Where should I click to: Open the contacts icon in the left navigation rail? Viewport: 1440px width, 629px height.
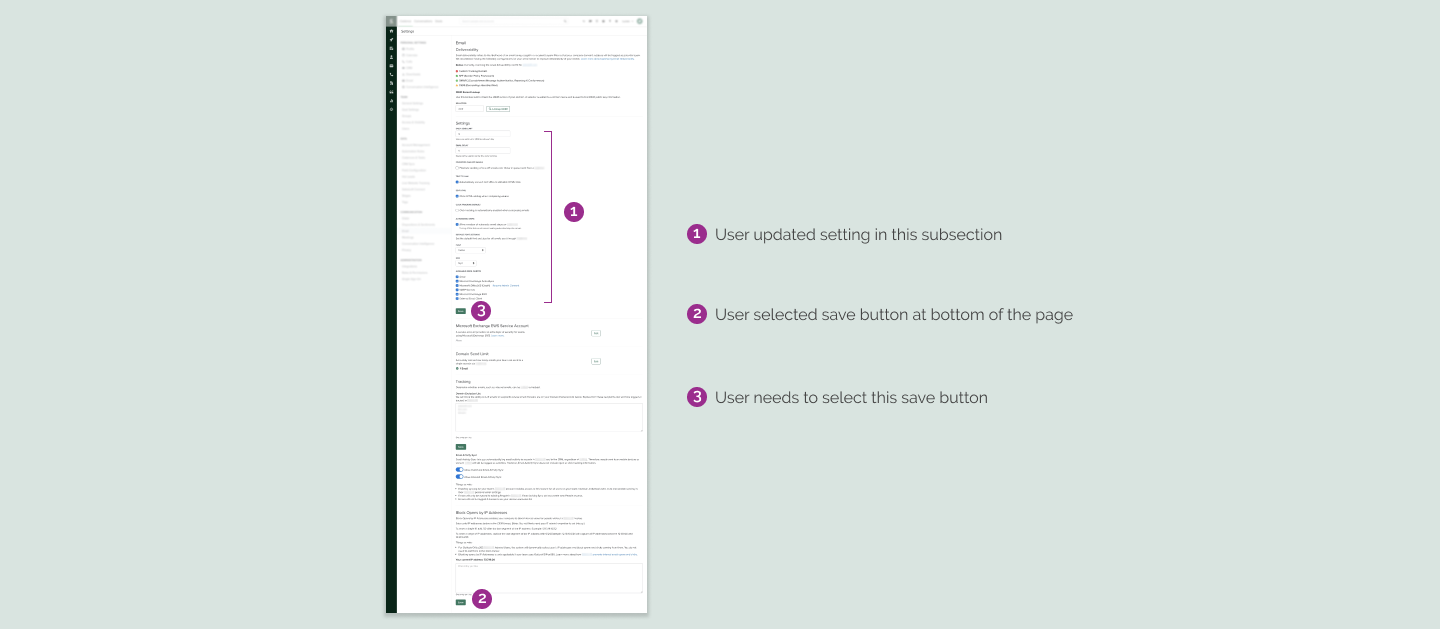(392, 57)
